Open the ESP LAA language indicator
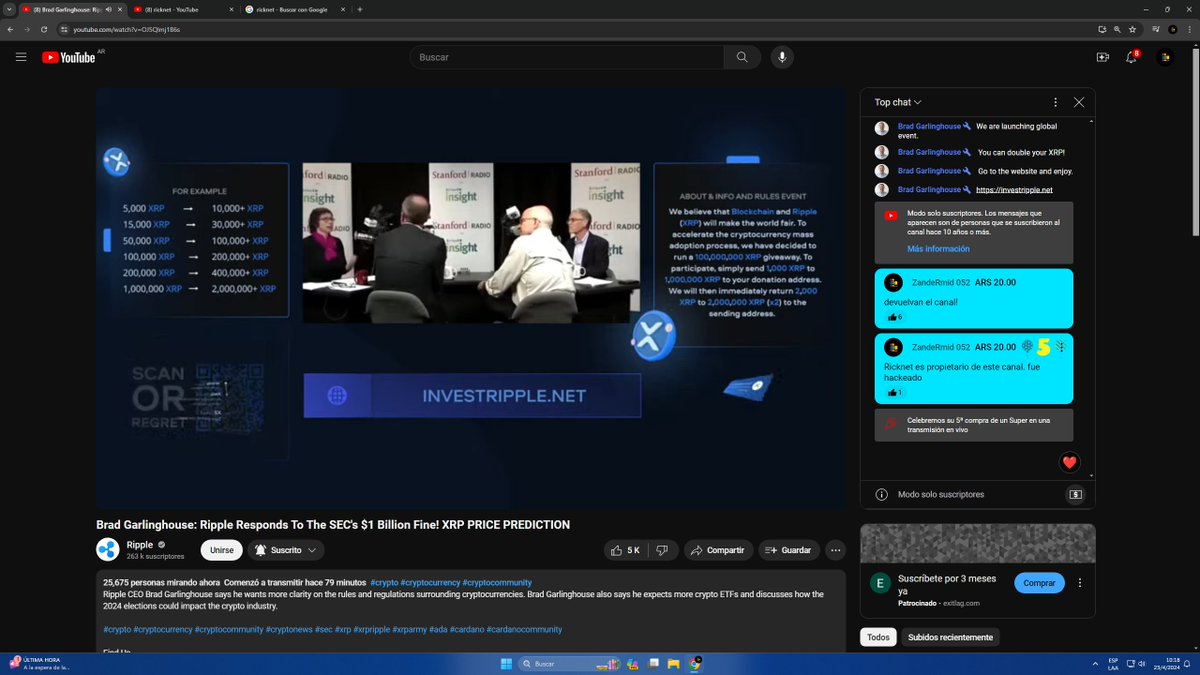Viewport: 1200px width, 675px height. 1113,663
